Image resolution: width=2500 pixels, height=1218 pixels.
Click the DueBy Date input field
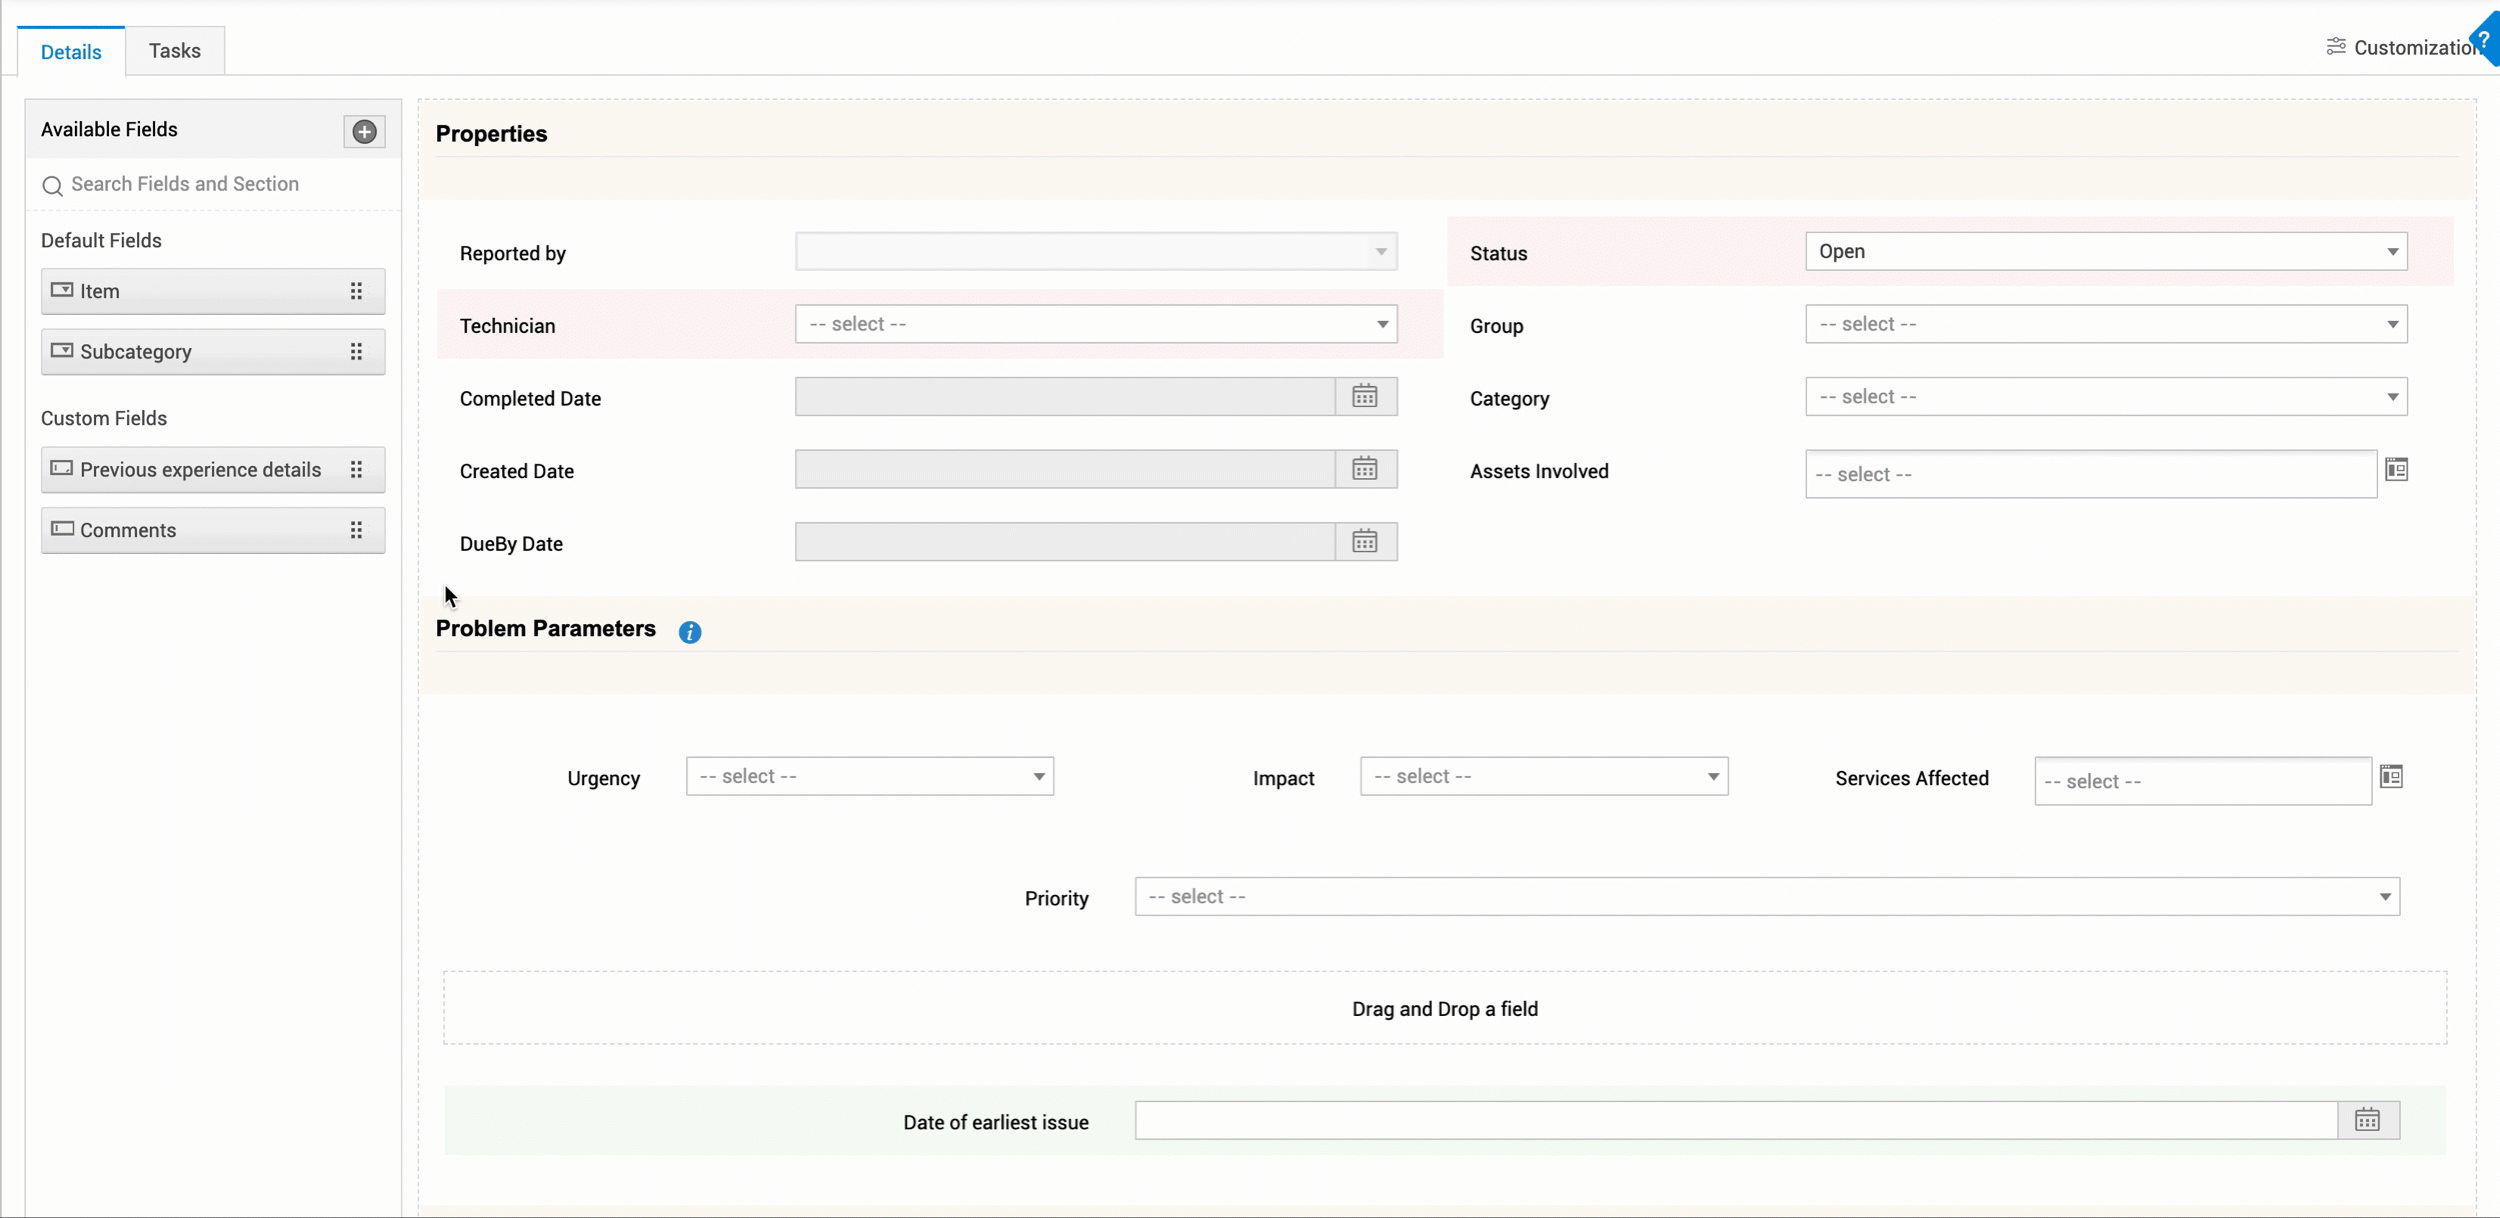pyautogui.click(x=1065, y=542)
